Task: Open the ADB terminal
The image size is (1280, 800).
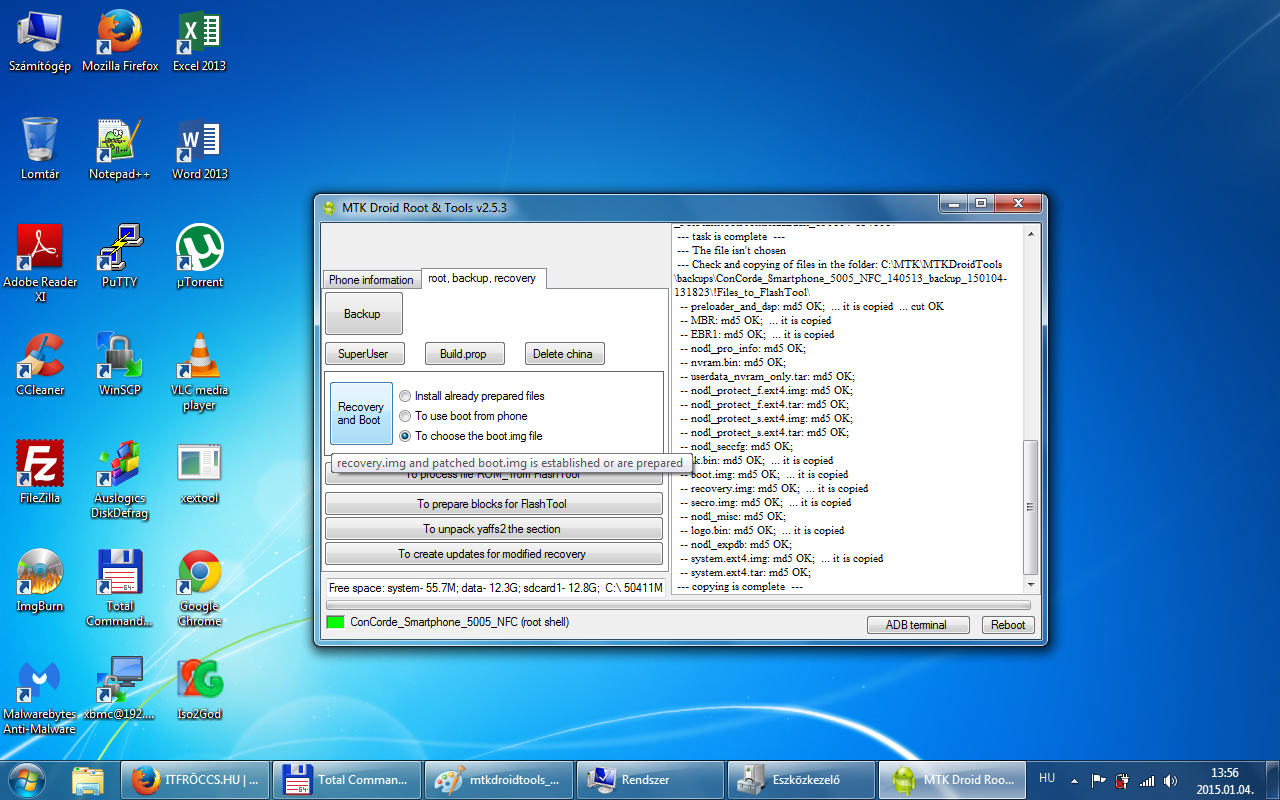Action: point(916,625)
